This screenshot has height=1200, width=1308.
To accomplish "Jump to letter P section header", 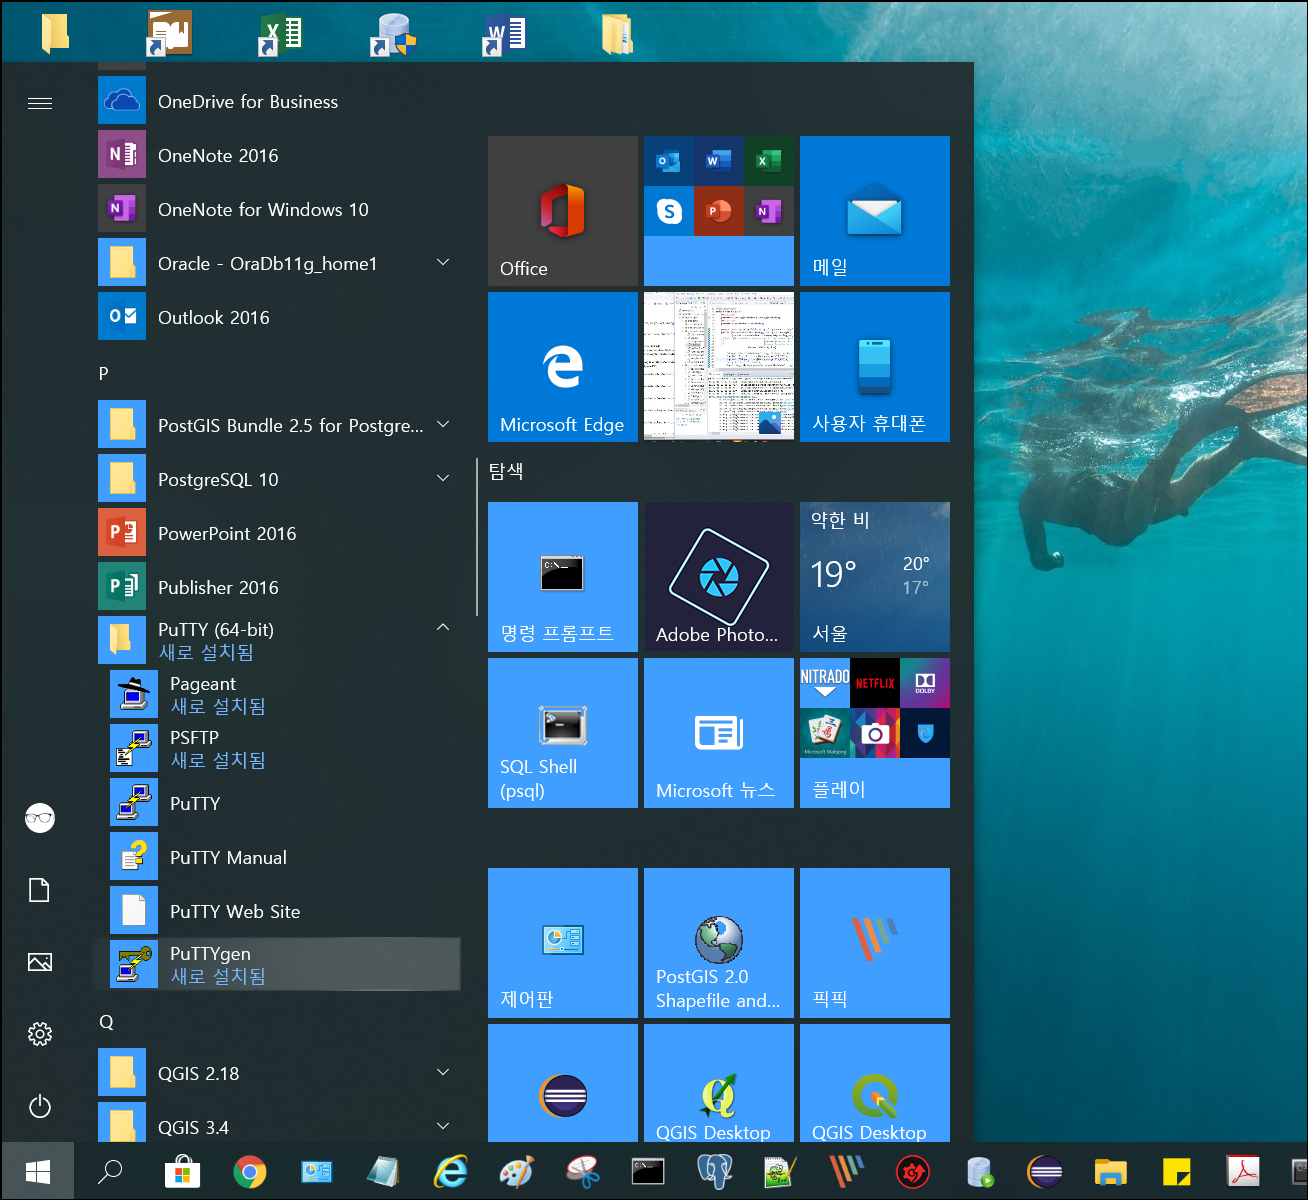I will click(103, 373).
